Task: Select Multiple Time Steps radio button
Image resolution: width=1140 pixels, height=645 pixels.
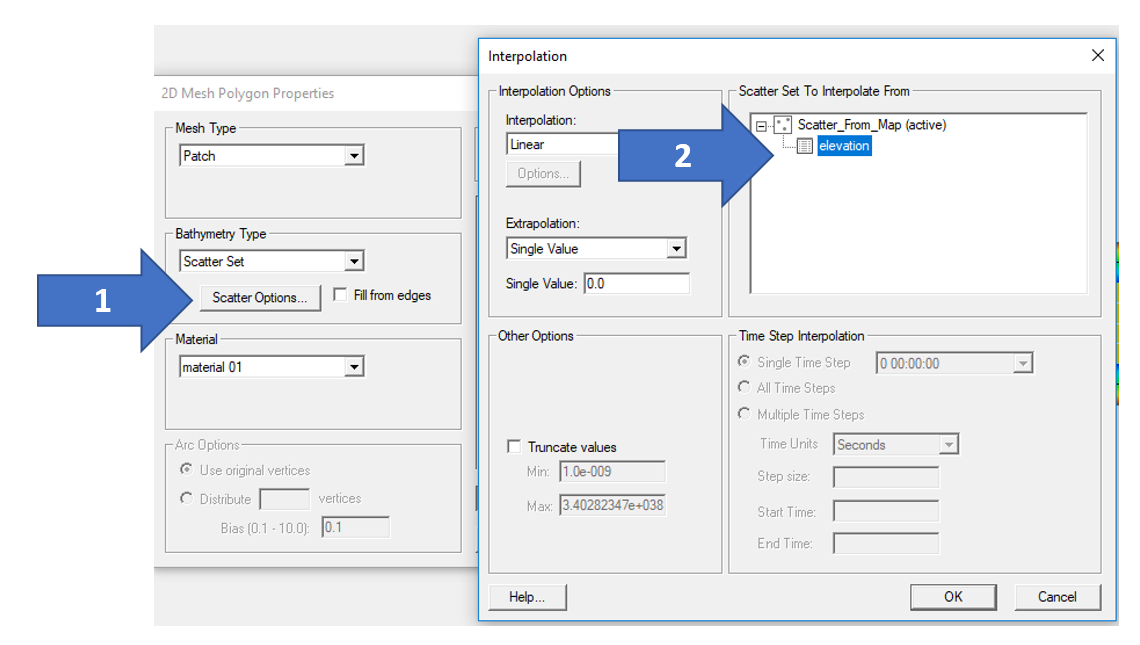Action: (744, 414)
